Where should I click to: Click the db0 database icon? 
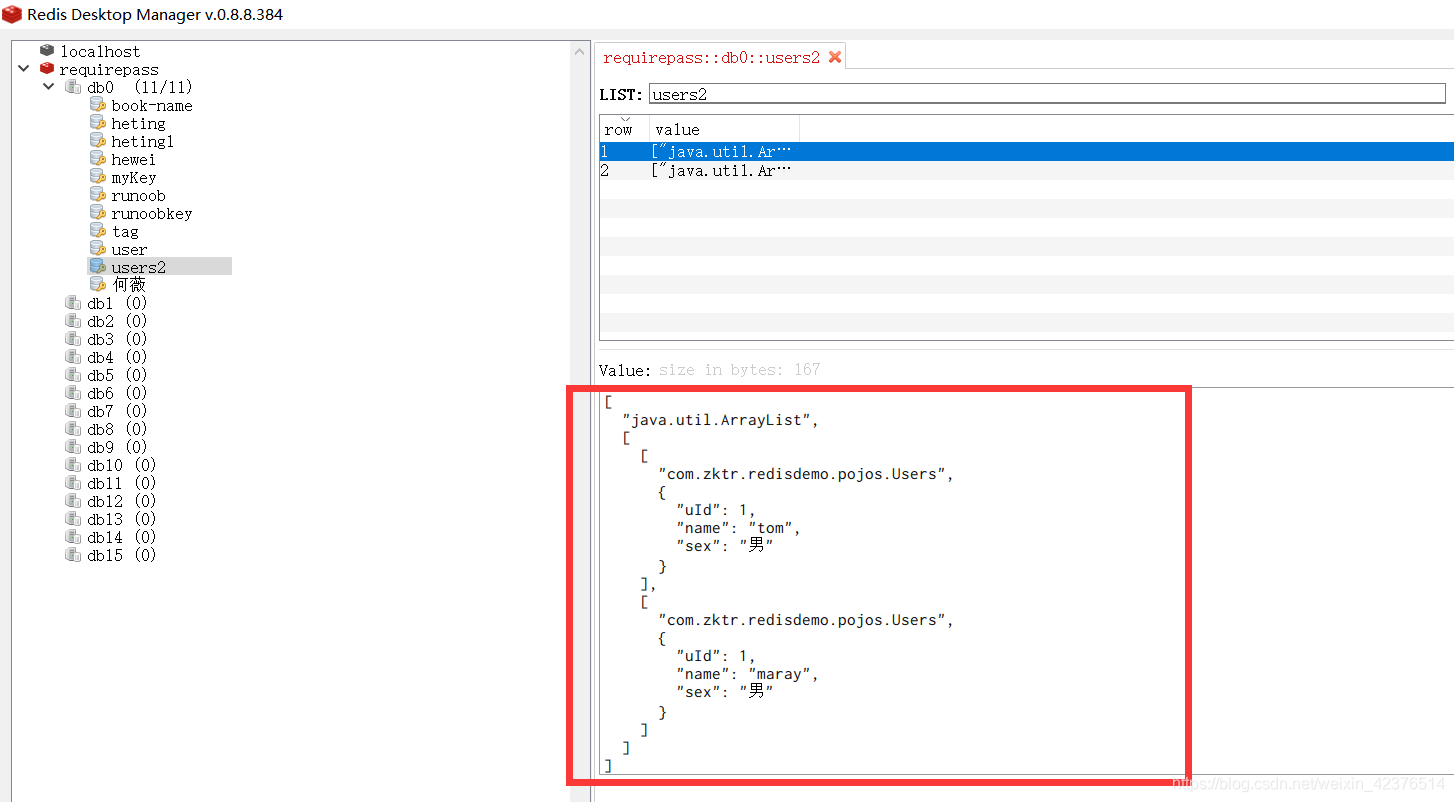(72, 87)
